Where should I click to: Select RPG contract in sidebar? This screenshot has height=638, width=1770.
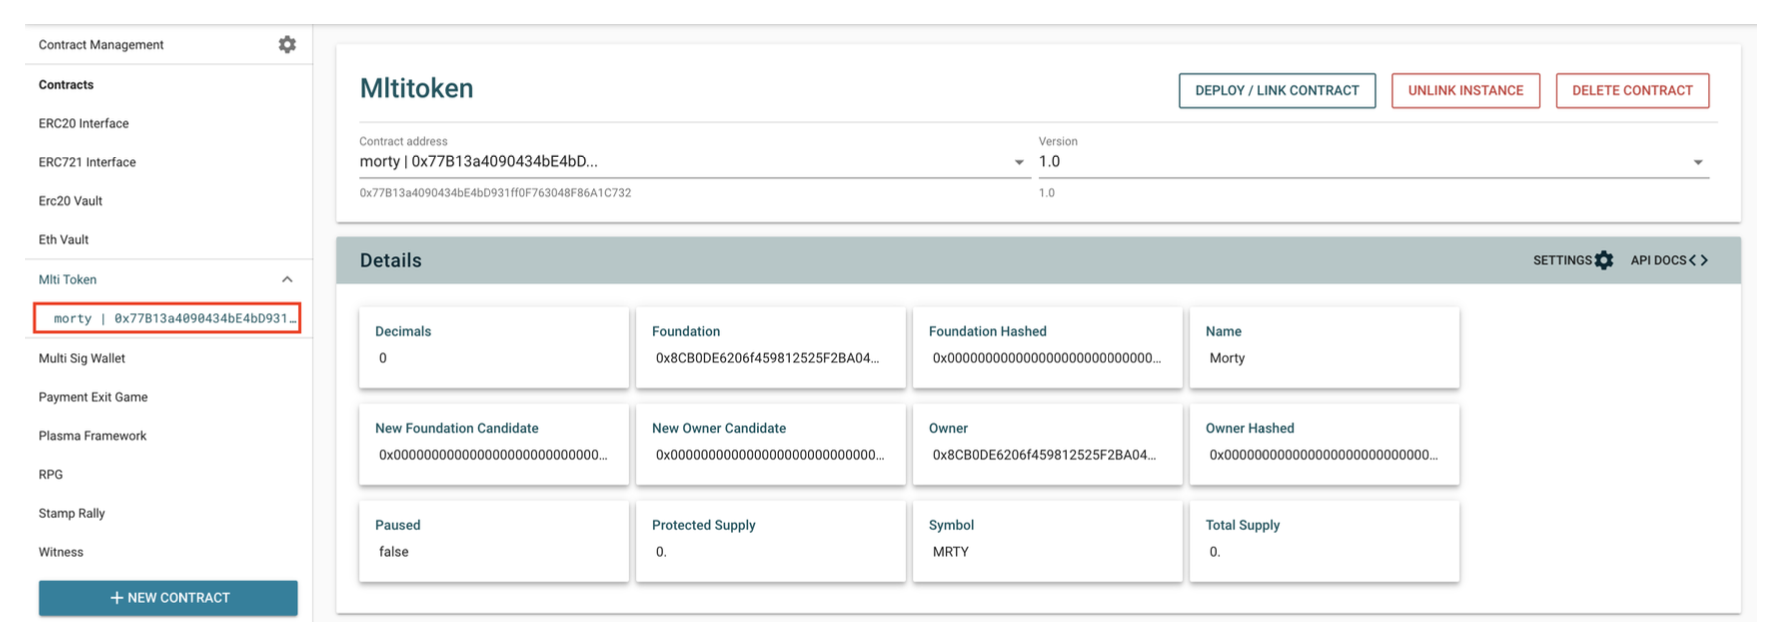[50, 475]
